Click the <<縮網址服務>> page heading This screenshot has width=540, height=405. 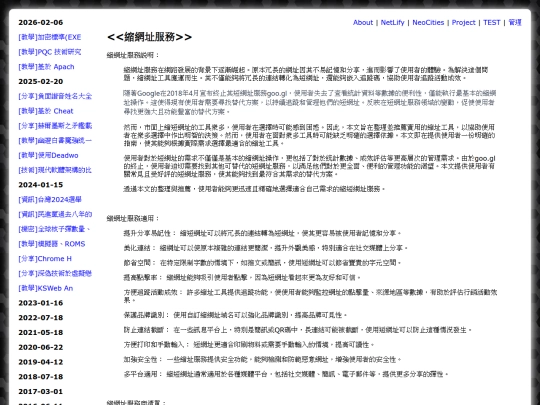click(149, 37)
